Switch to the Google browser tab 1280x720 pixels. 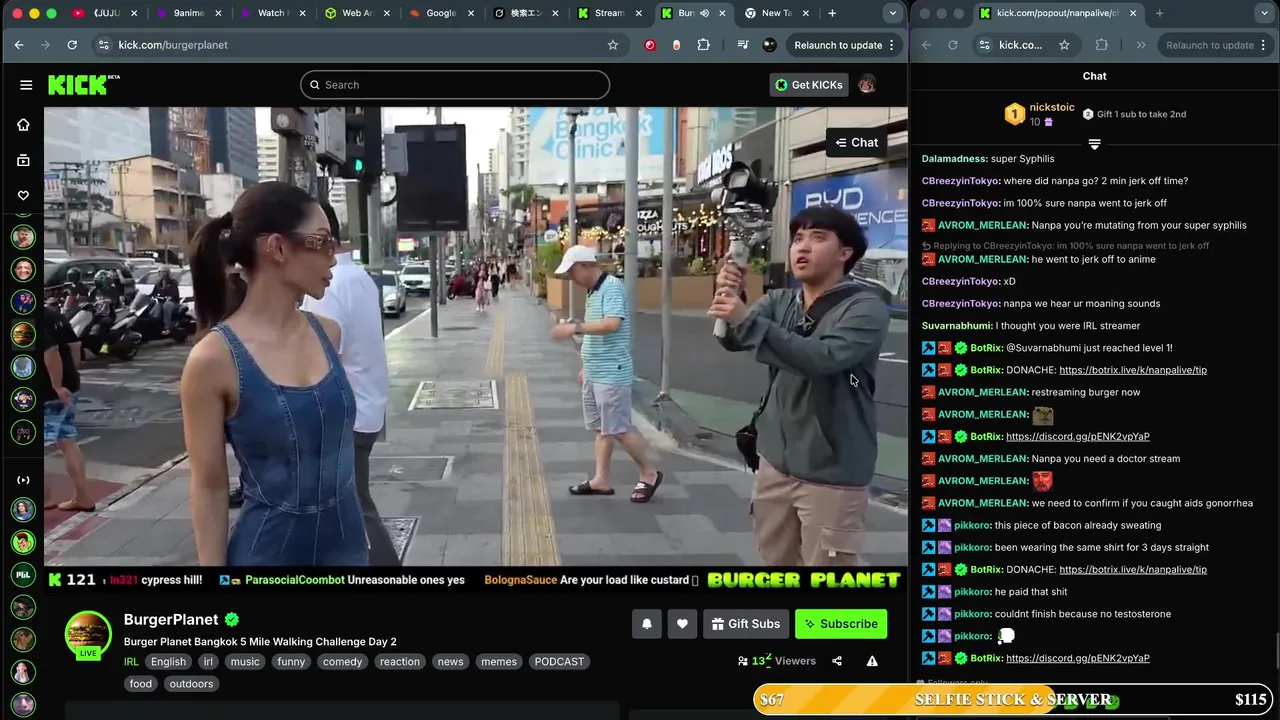point(440,13)
